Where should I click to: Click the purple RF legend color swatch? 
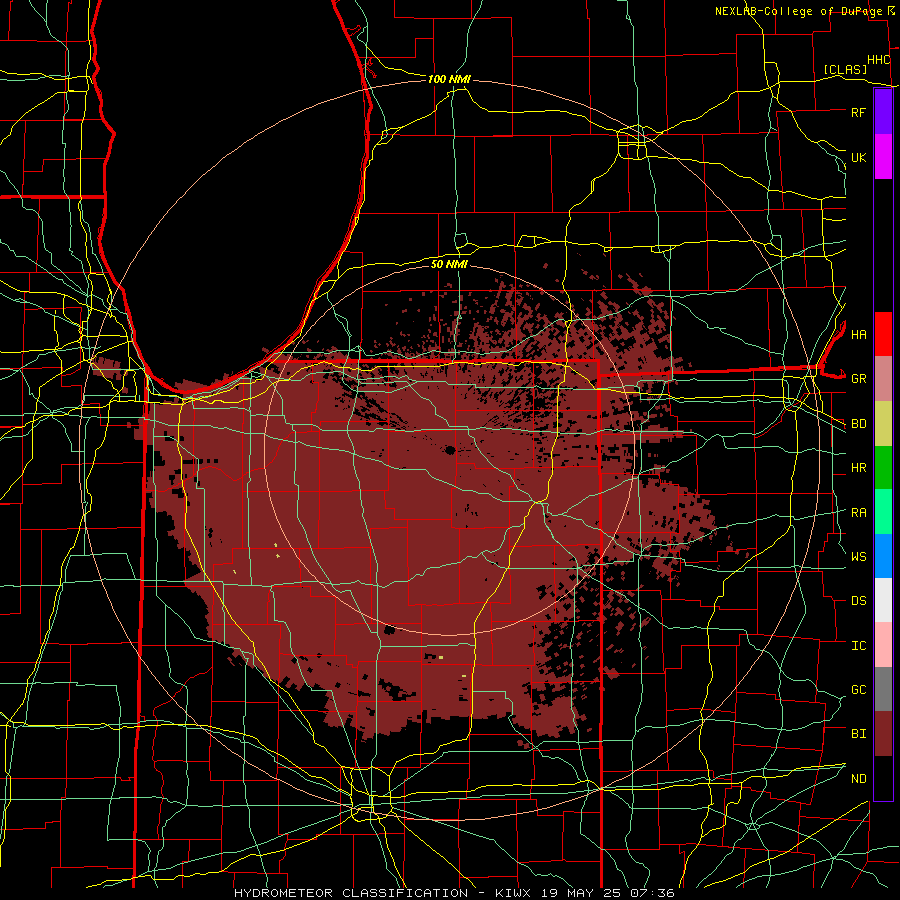pos(883,112)
